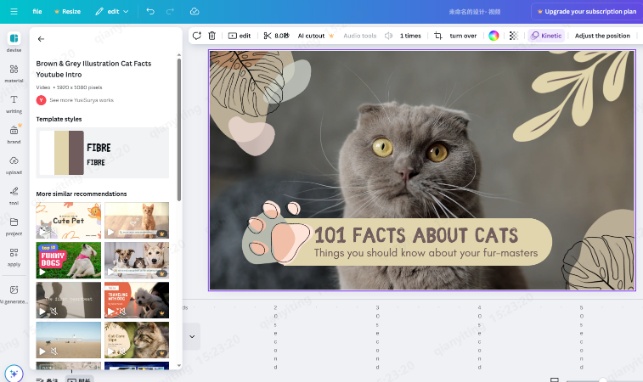Screen dimensions: 643x382
Task: Open the writing text panel
Action: (x=14, y=104)
